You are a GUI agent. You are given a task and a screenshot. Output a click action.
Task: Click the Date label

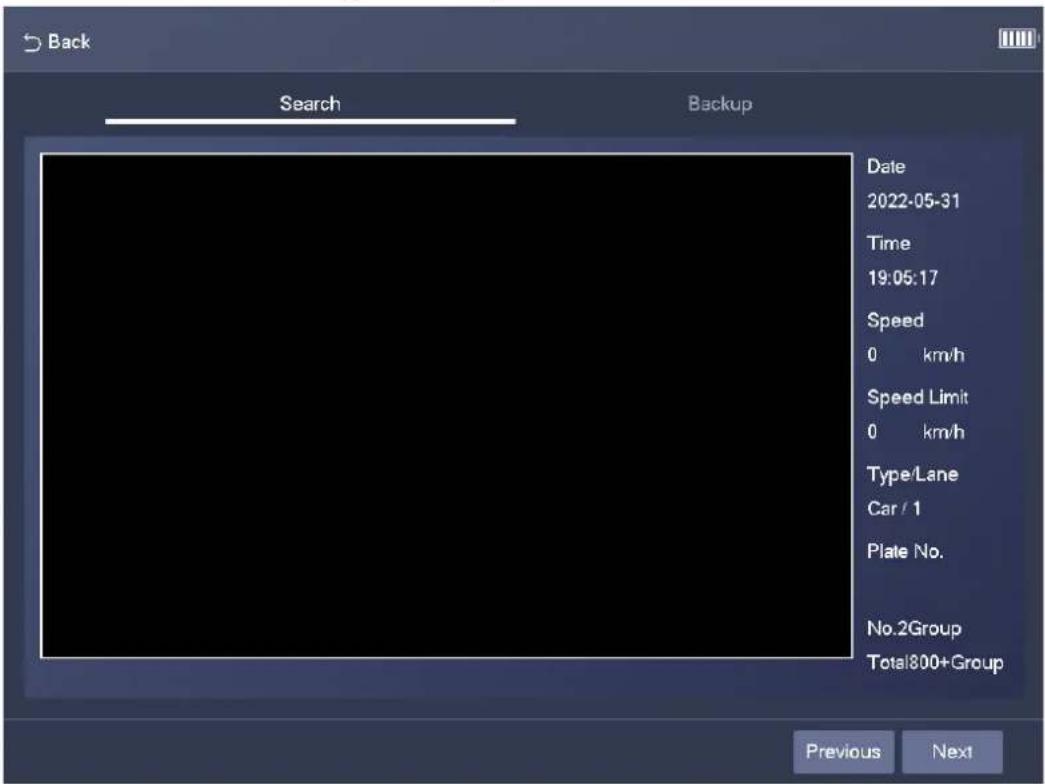click(886, 167)
